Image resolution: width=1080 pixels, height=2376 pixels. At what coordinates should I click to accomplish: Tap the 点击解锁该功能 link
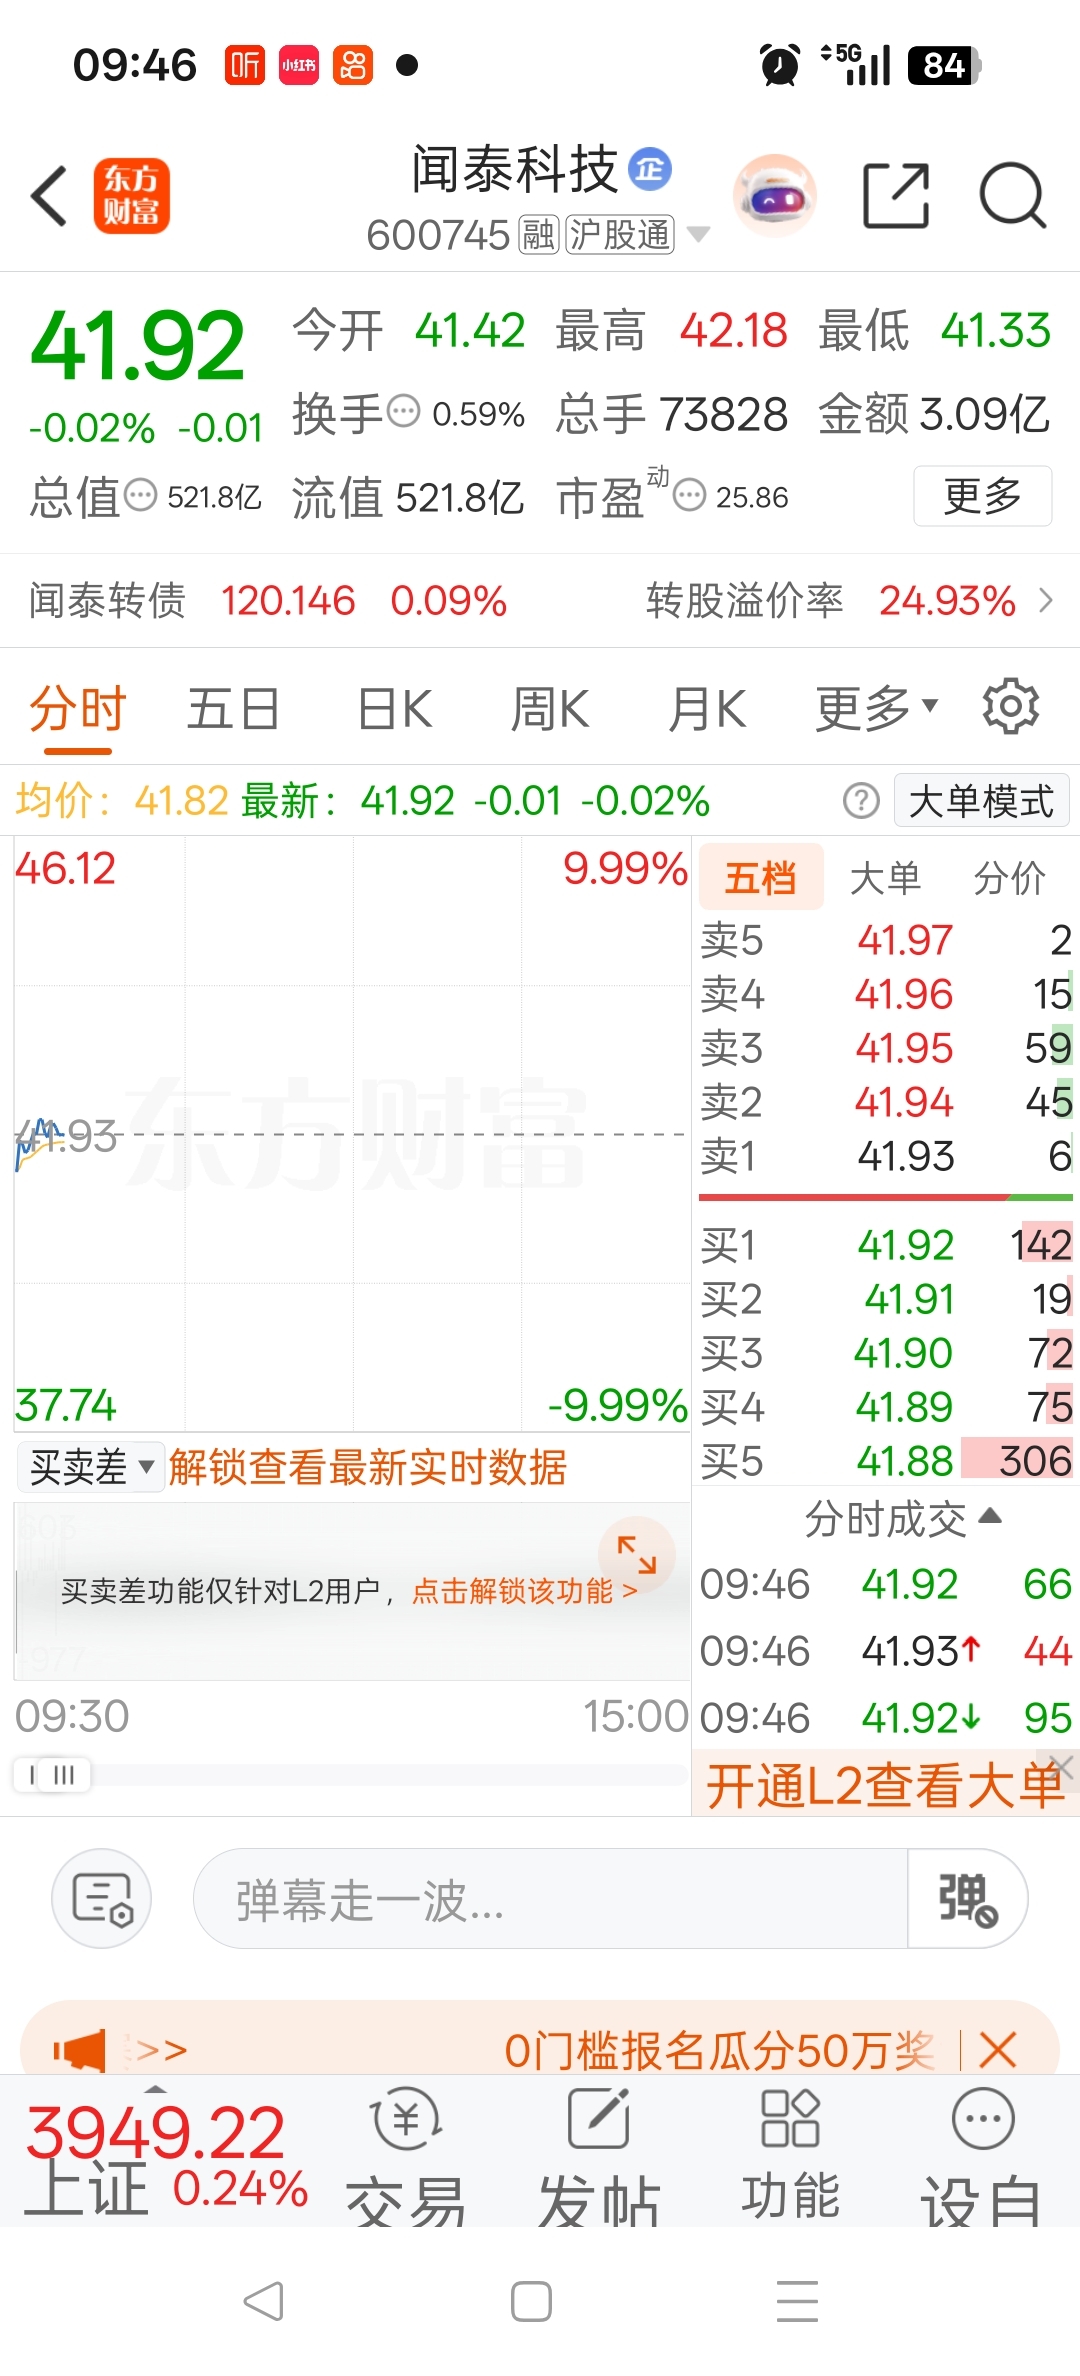(x=524, y=1590)
